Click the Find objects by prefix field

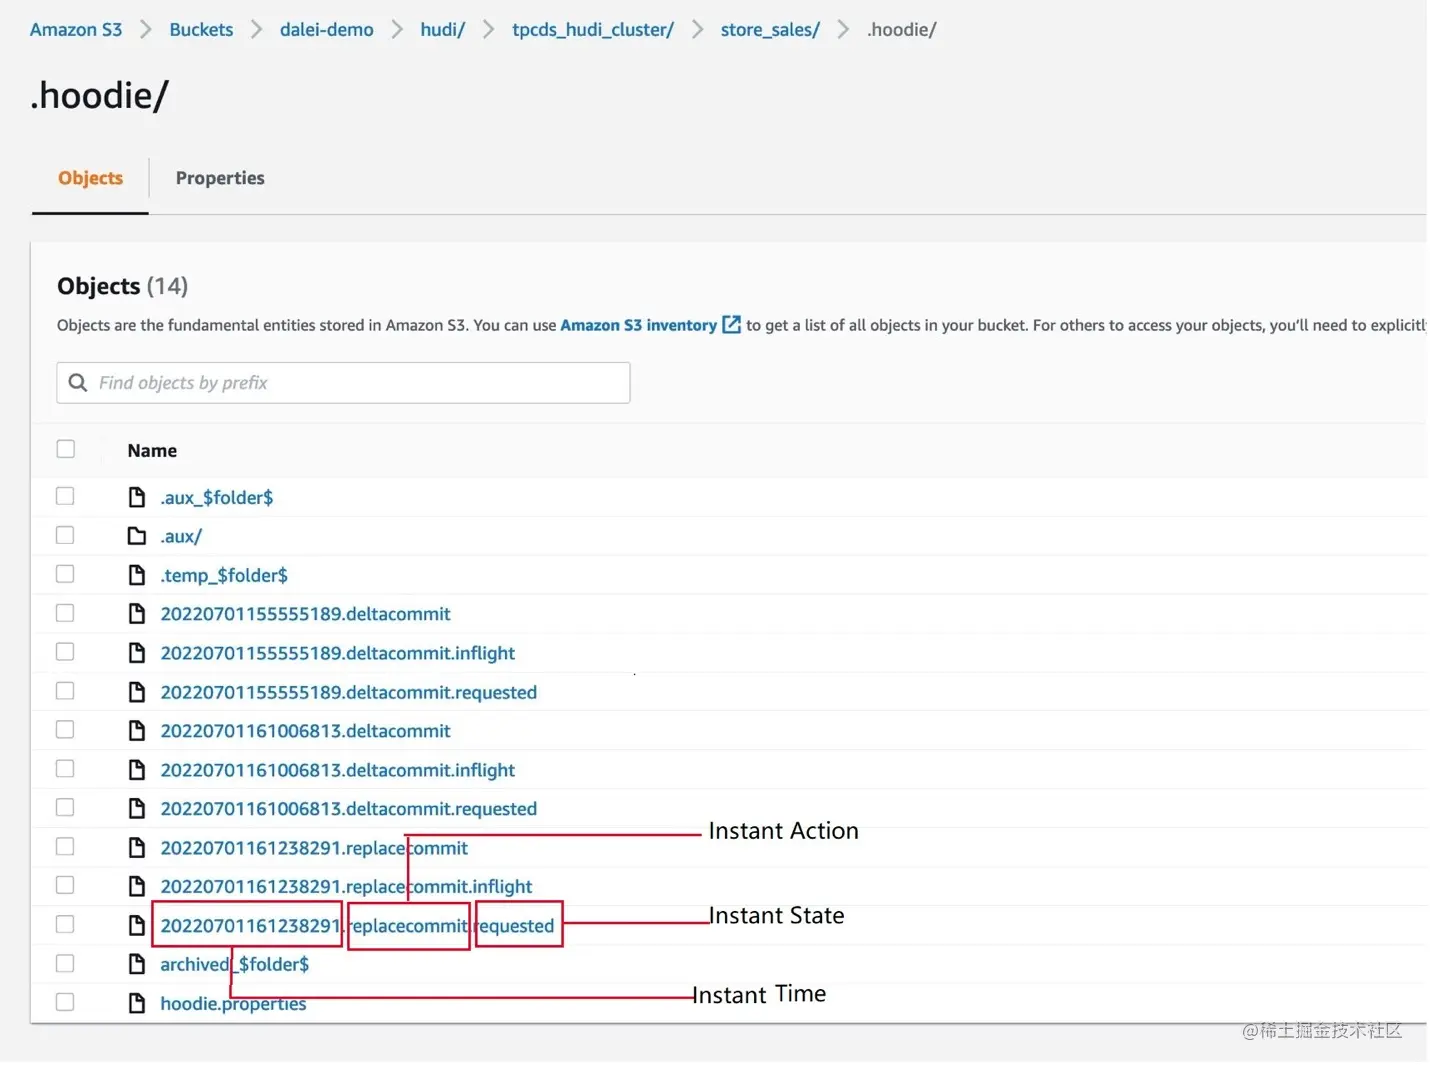click(343, 383)
